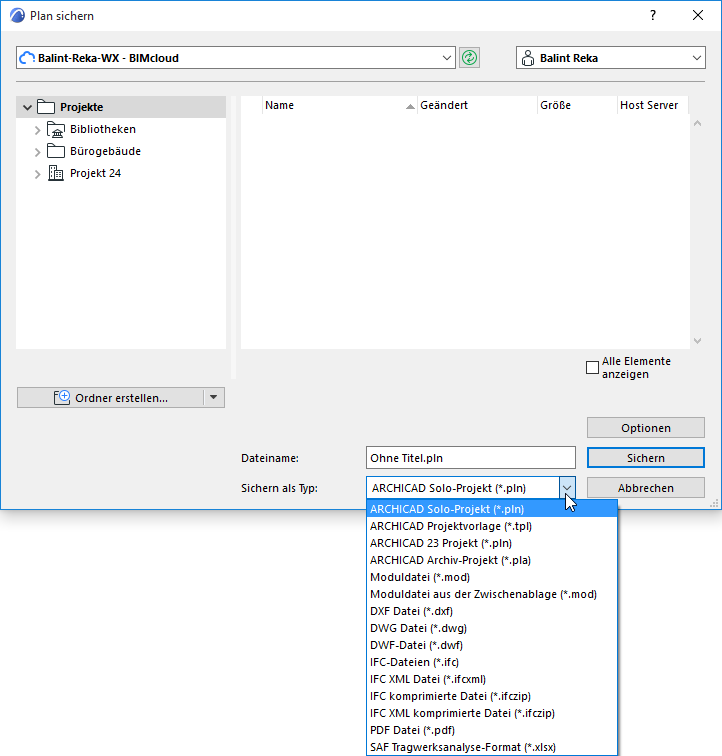Click the Bürogebäude folder icon

pyautogui.click(x=56, y=151)
